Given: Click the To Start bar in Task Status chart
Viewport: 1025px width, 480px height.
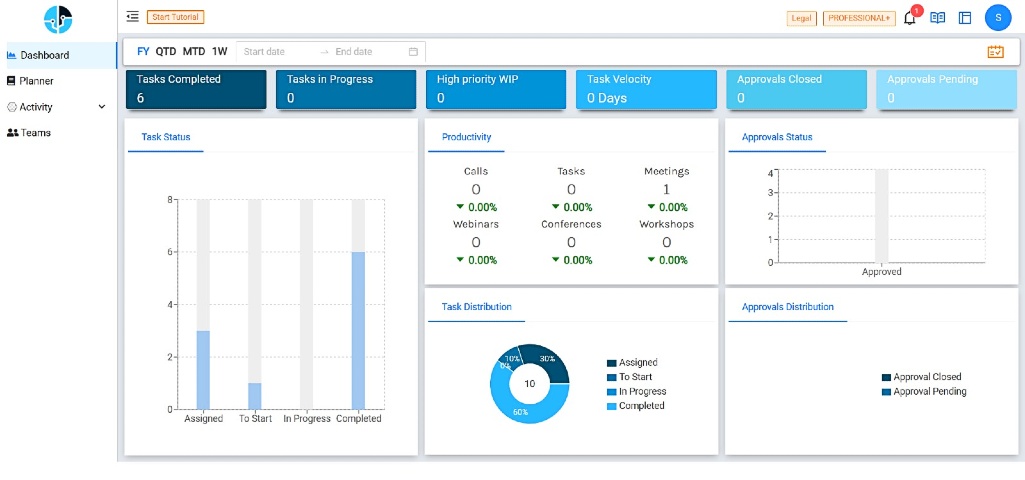Looking at the screenshot, I should coord(255,396).
